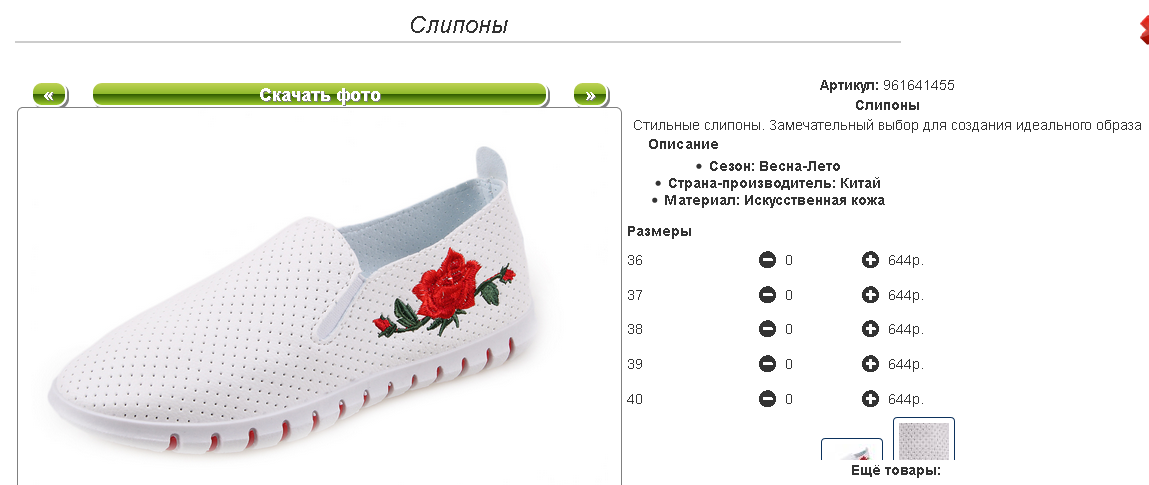The image size is (1149, 485).
Task: Add one pair of size 37
Action: point(870,295)
